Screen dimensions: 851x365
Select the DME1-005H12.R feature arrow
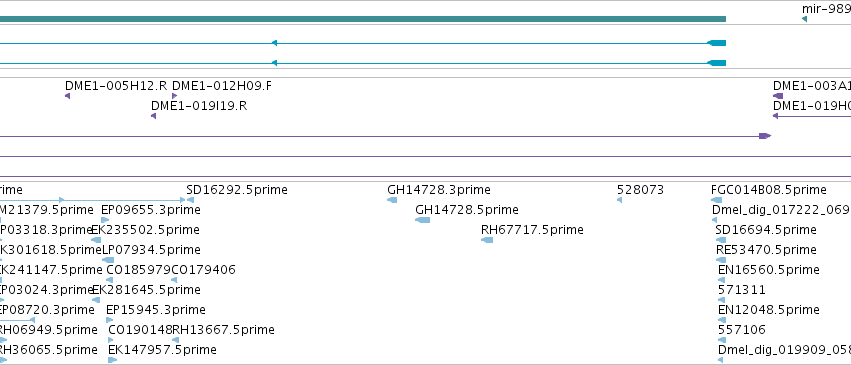tap(67, 96)
